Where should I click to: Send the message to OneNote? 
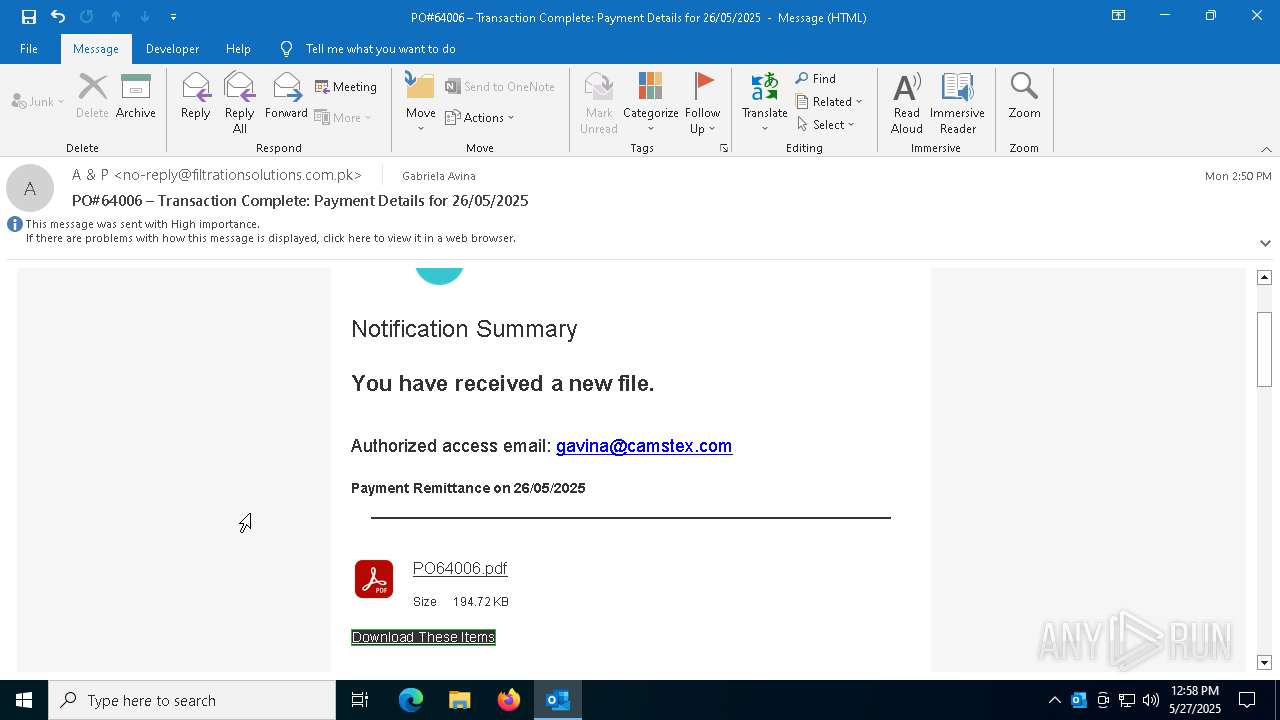500,87
